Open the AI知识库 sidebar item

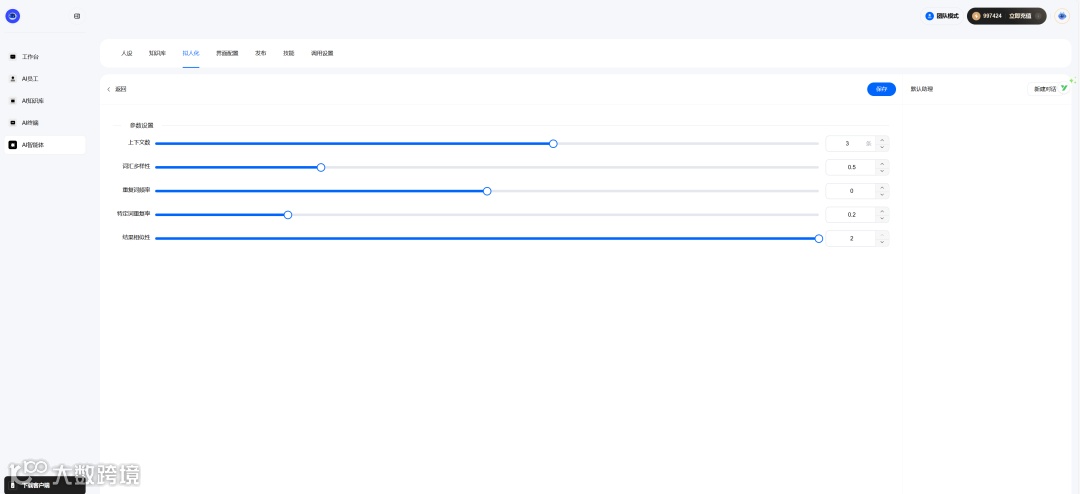33,101
